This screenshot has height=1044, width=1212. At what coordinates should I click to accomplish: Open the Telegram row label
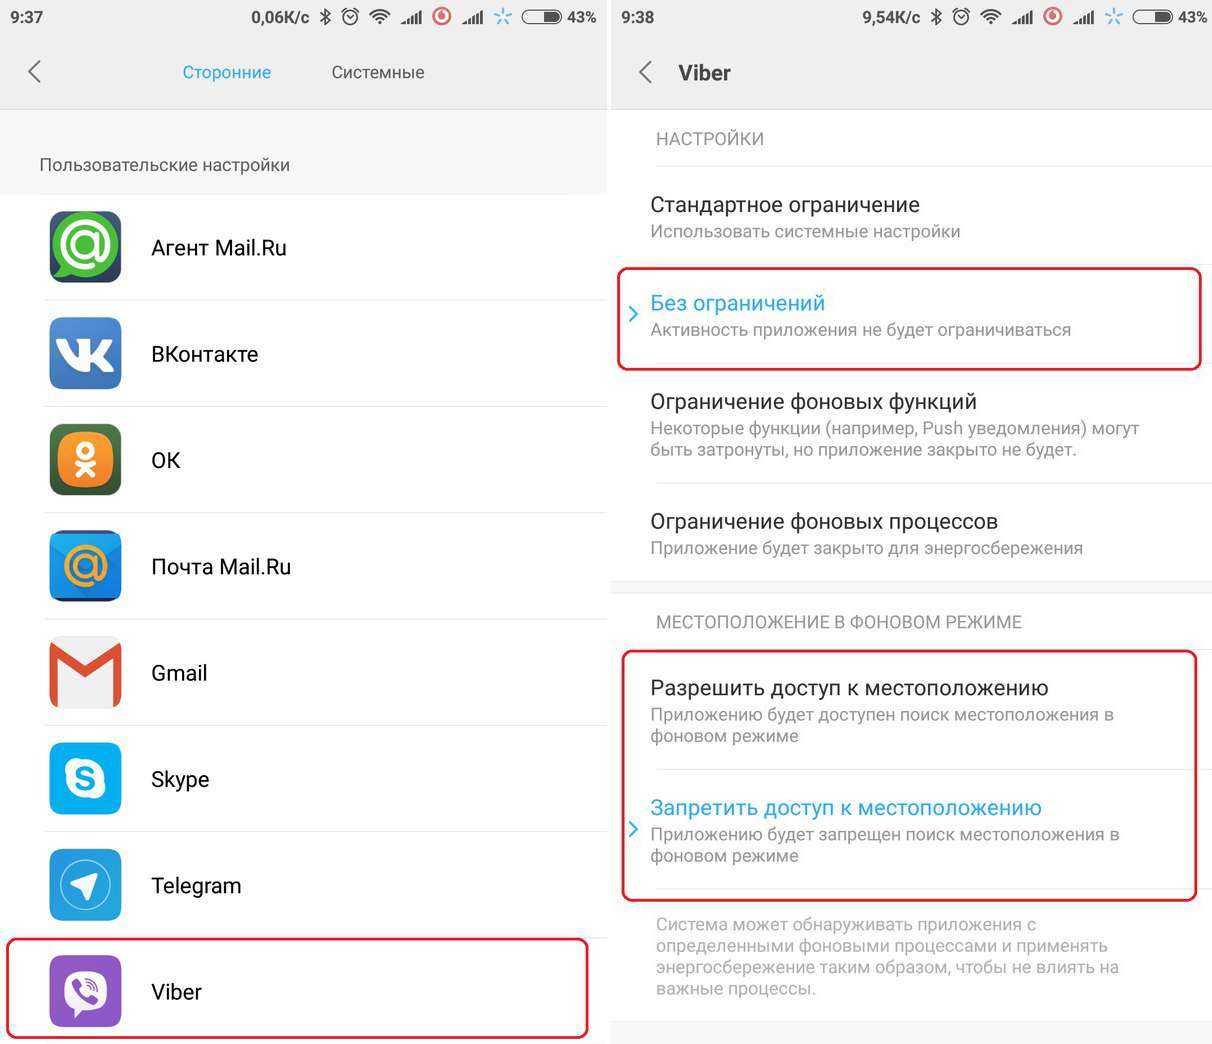196,886
